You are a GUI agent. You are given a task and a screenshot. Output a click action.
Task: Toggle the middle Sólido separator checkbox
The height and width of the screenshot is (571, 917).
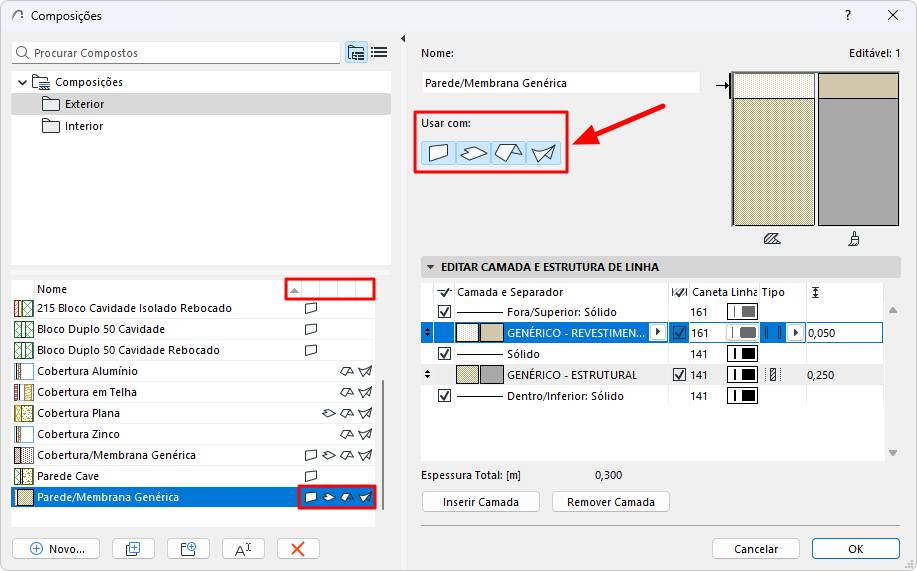[444, 354]
